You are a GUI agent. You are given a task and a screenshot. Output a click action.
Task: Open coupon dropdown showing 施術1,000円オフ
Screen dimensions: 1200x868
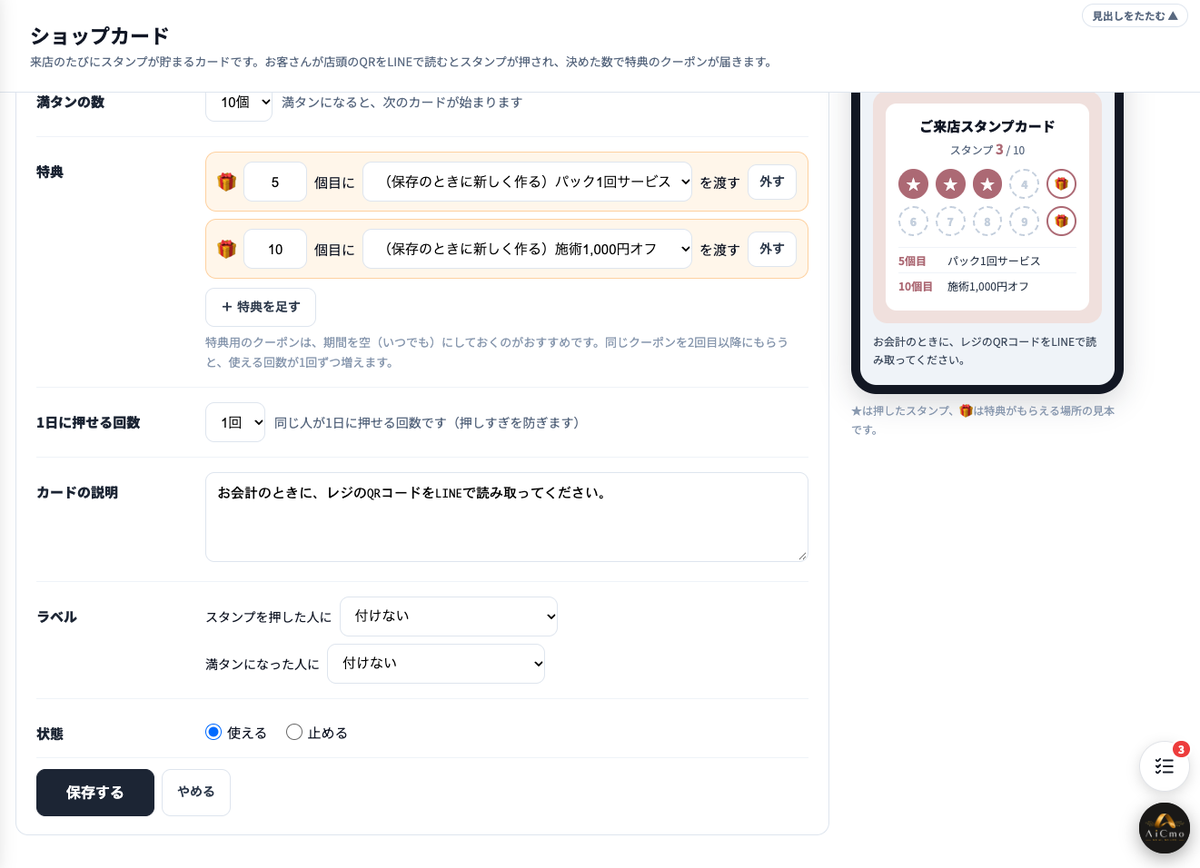(527, 249)
